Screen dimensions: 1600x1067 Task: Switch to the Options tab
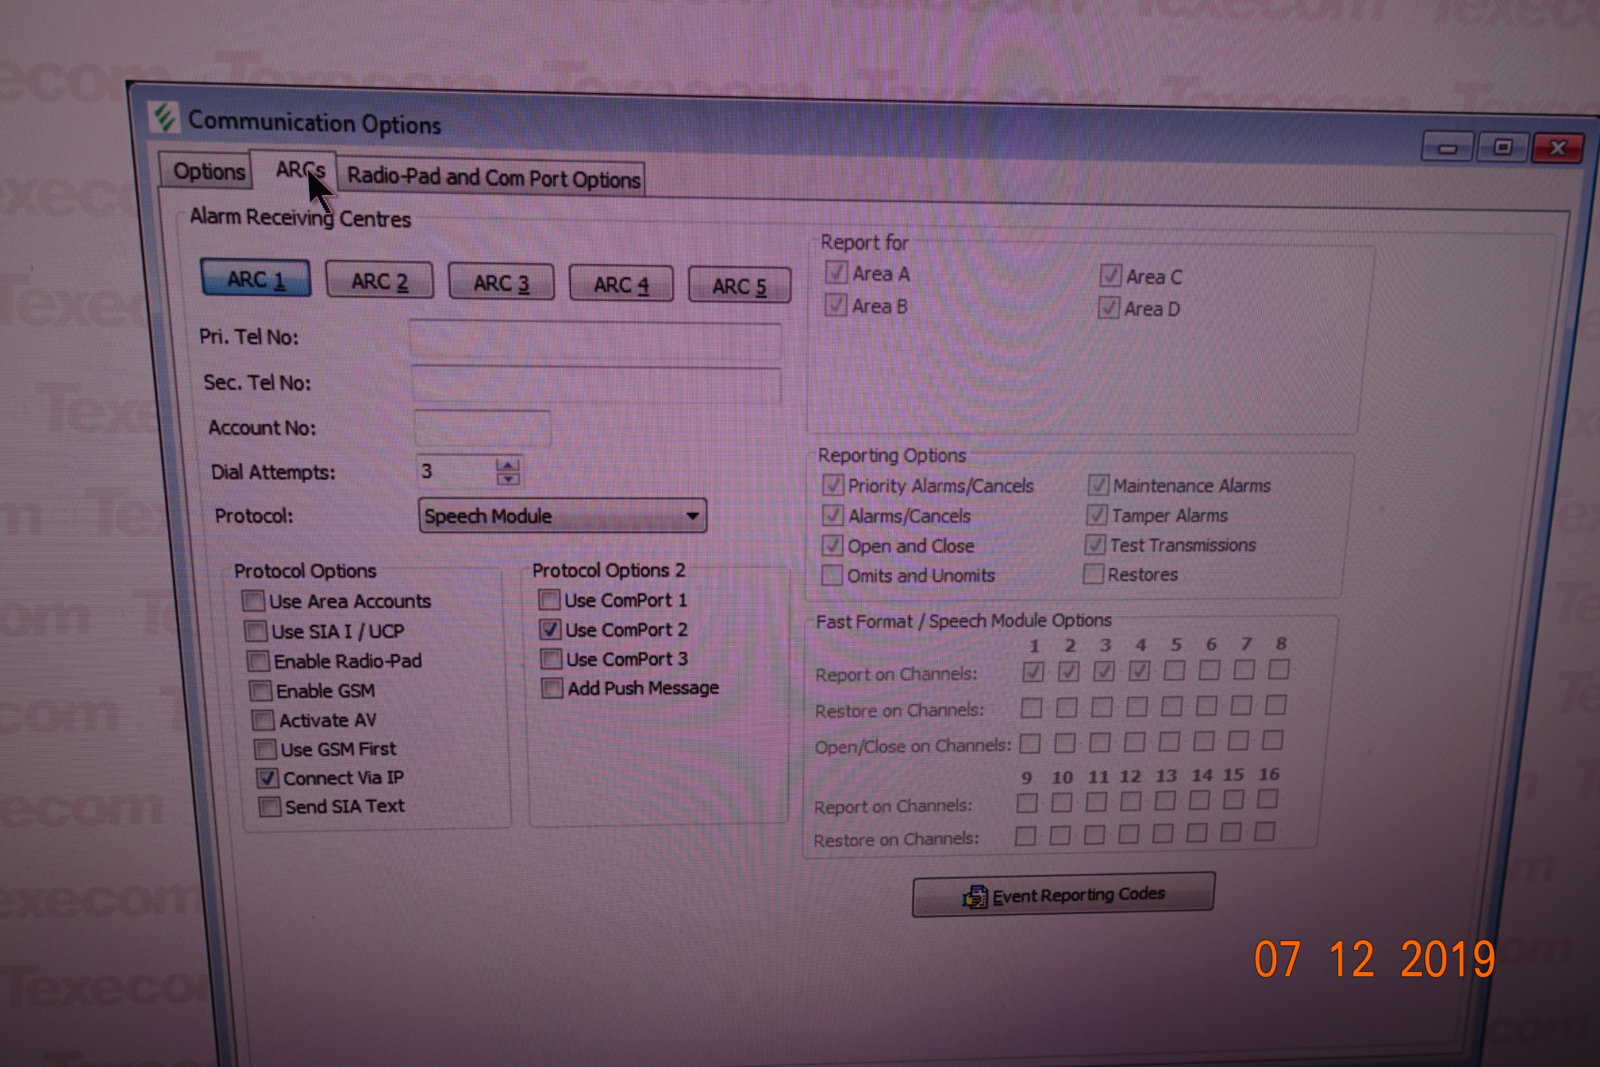[208, 171]
